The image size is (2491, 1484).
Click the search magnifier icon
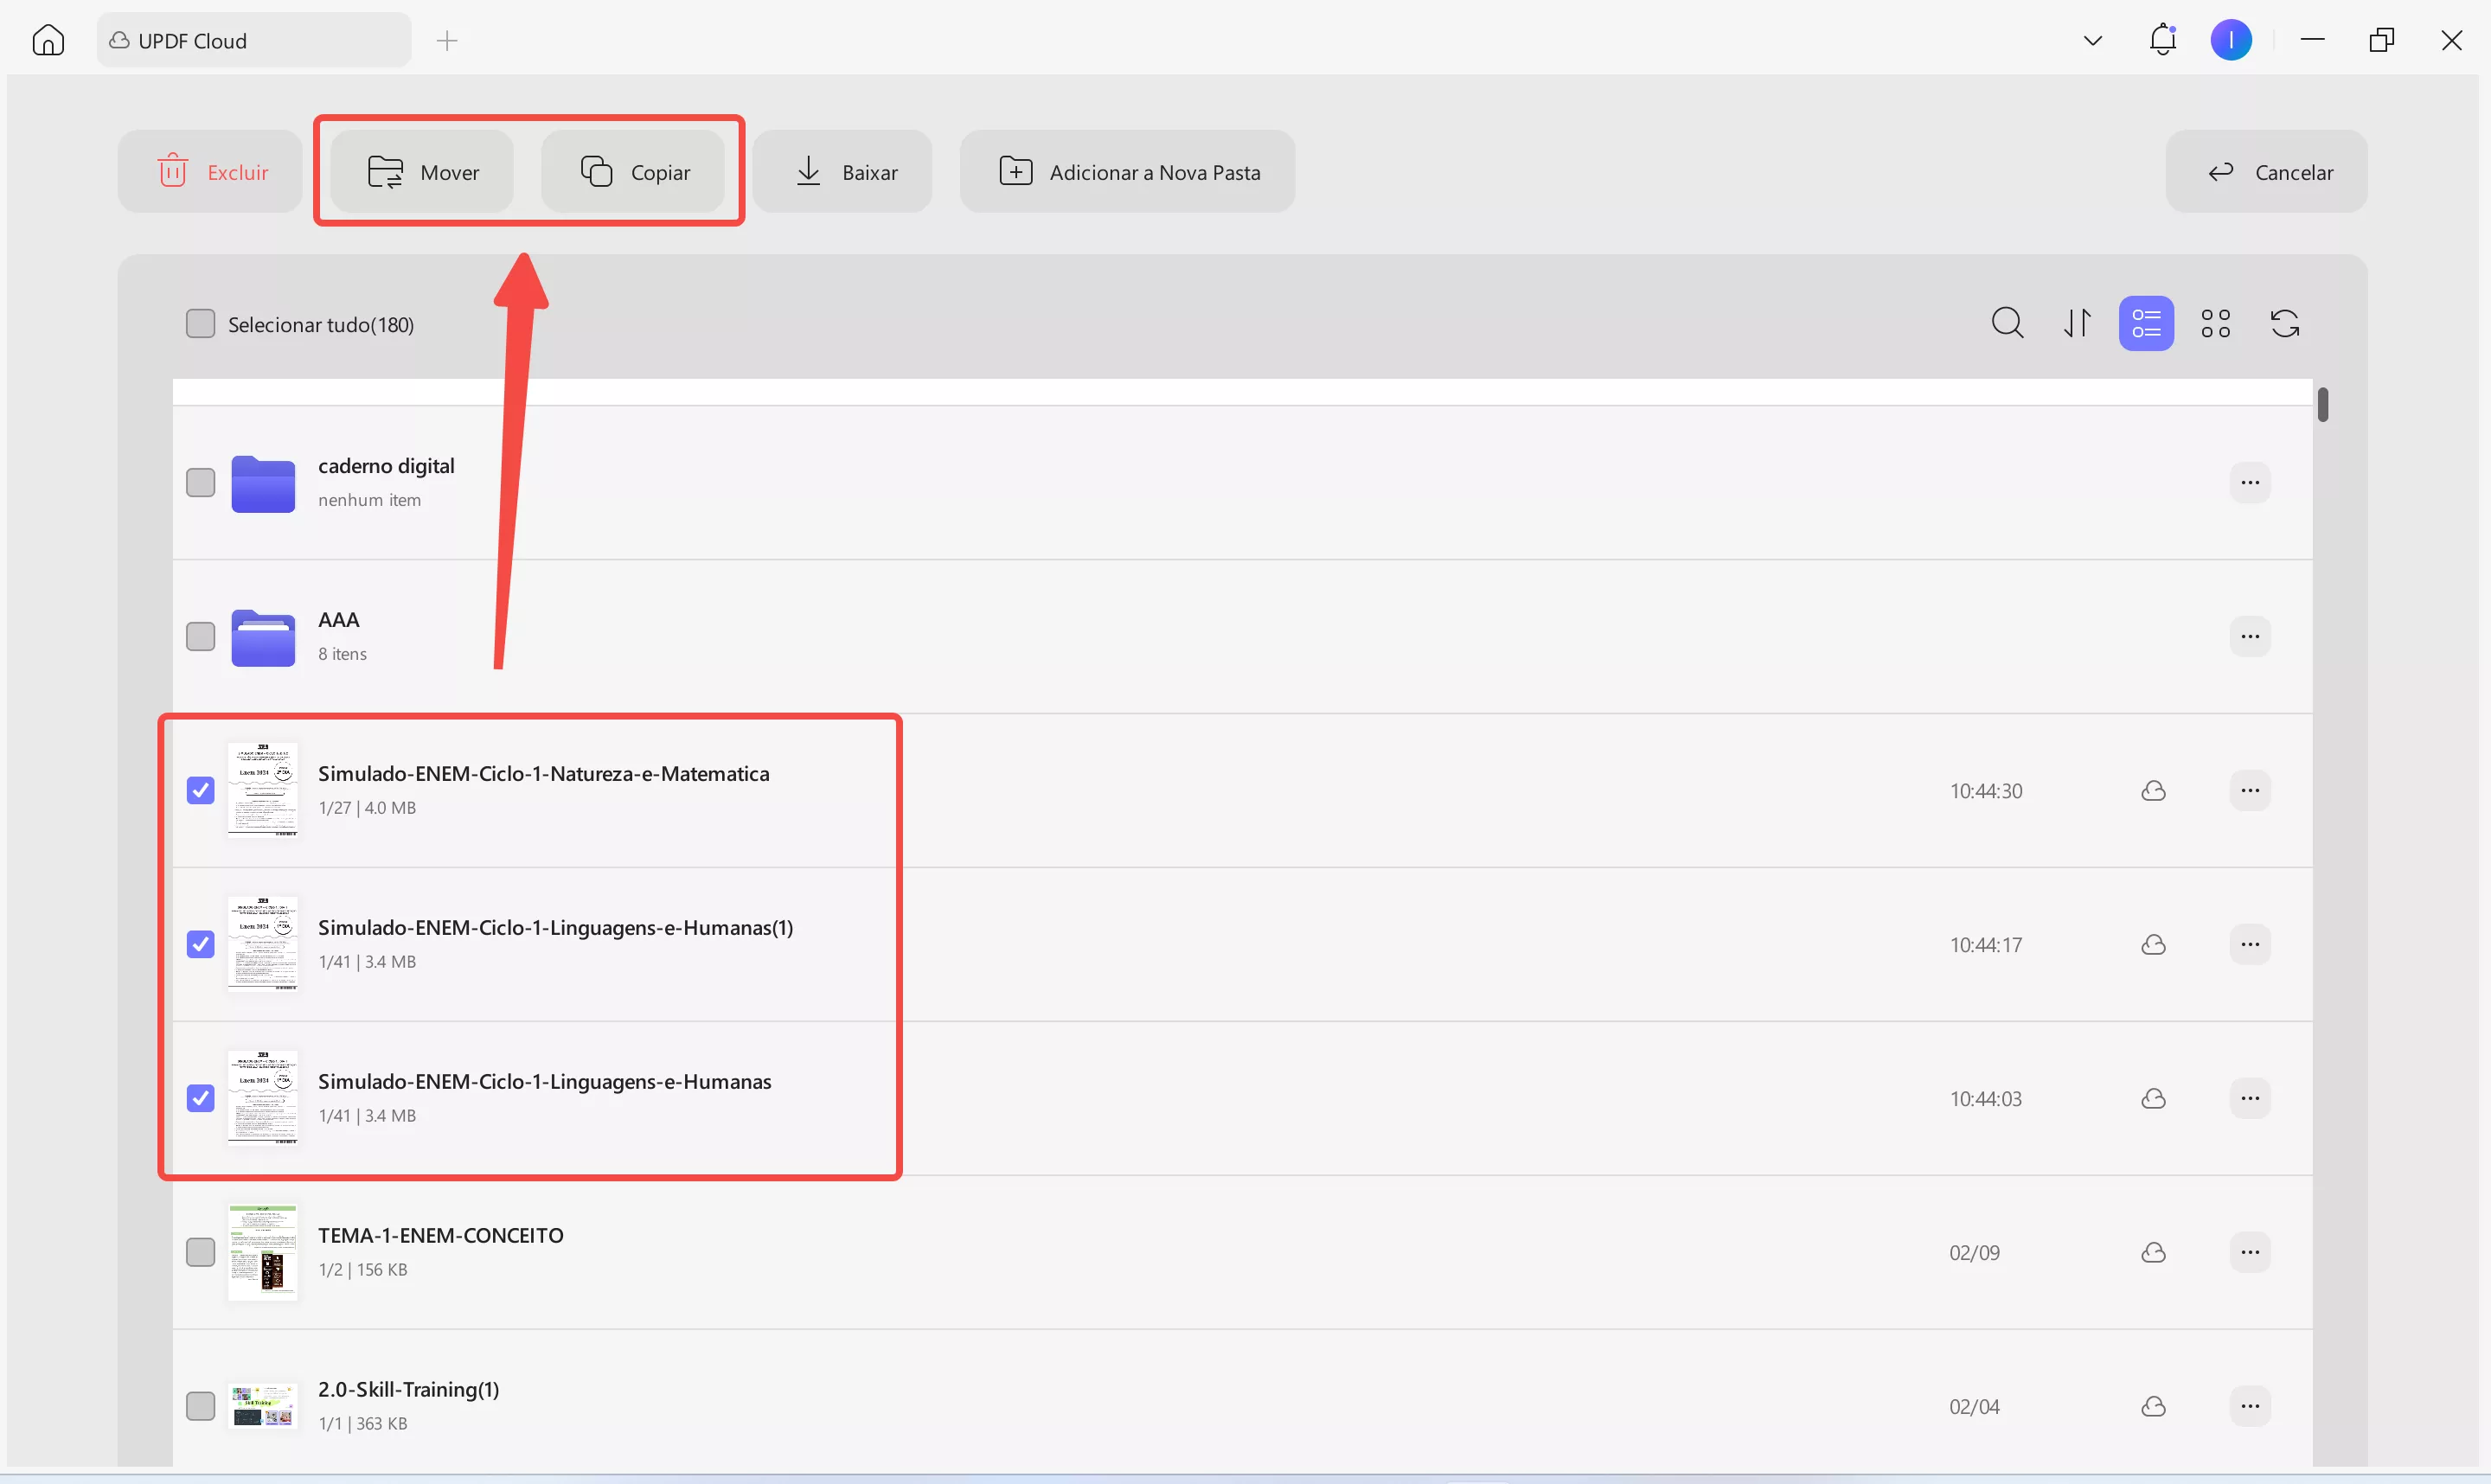(2007, 323)
